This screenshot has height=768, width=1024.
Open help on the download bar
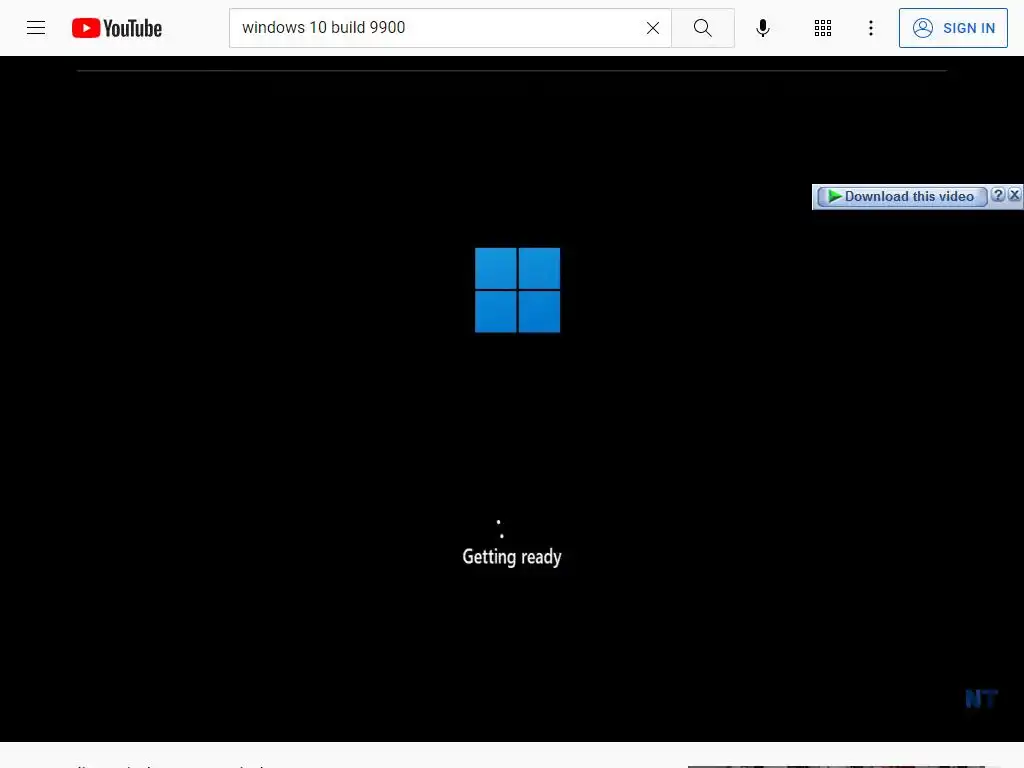point(997,195)
